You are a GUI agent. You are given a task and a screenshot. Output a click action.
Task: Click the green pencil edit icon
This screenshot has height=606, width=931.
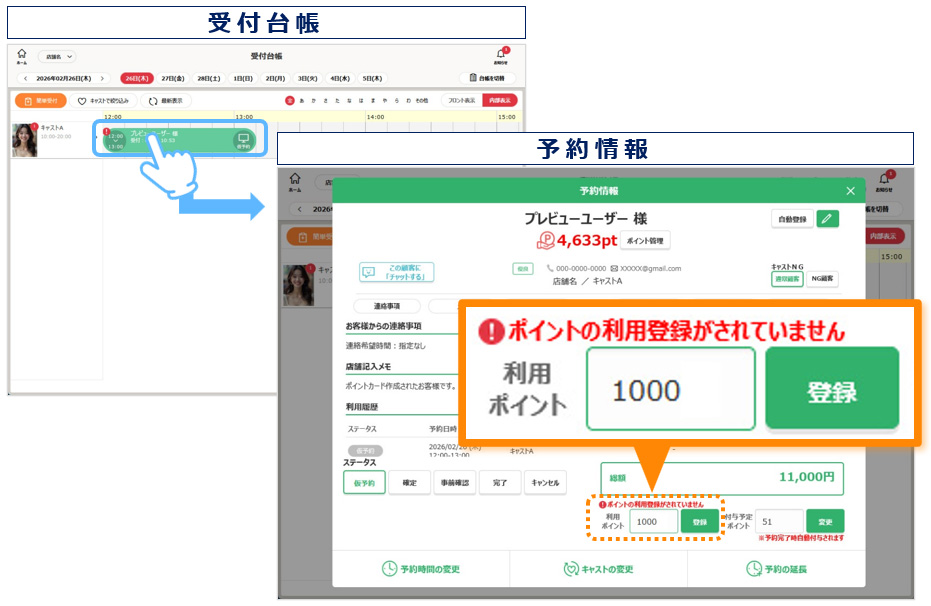coord(827,219)
